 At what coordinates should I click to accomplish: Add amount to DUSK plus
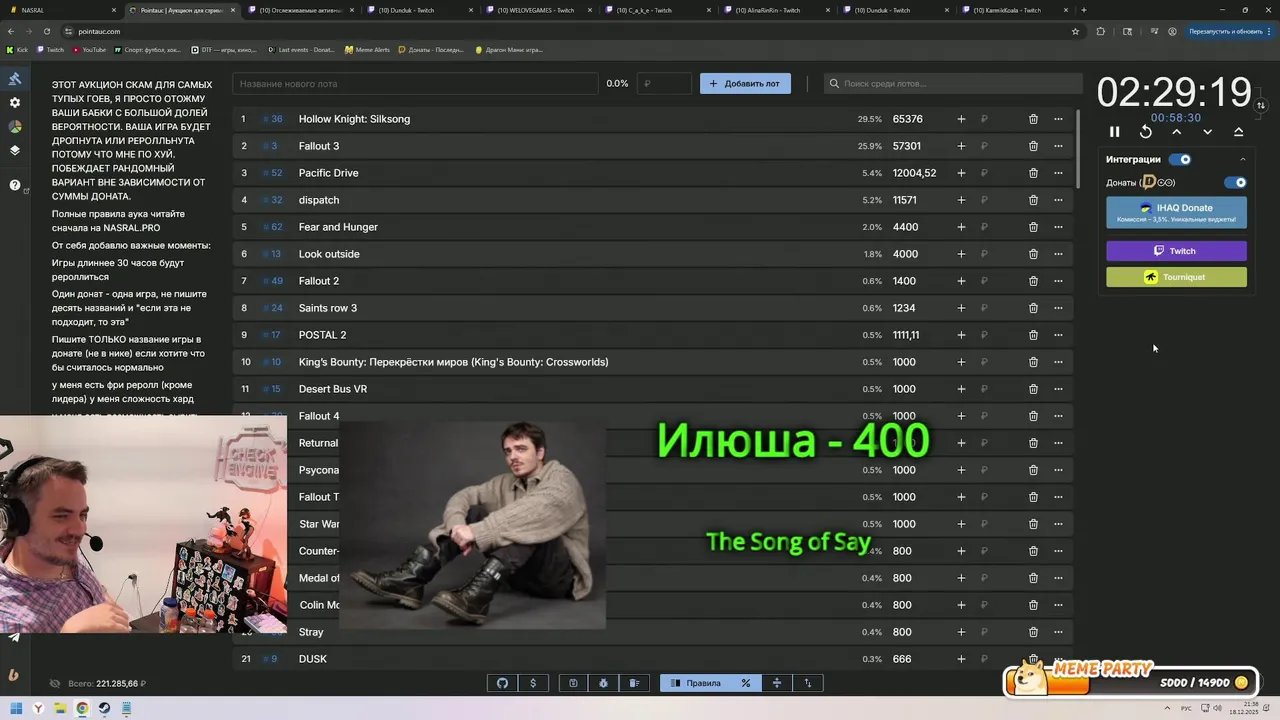(961, 659)
